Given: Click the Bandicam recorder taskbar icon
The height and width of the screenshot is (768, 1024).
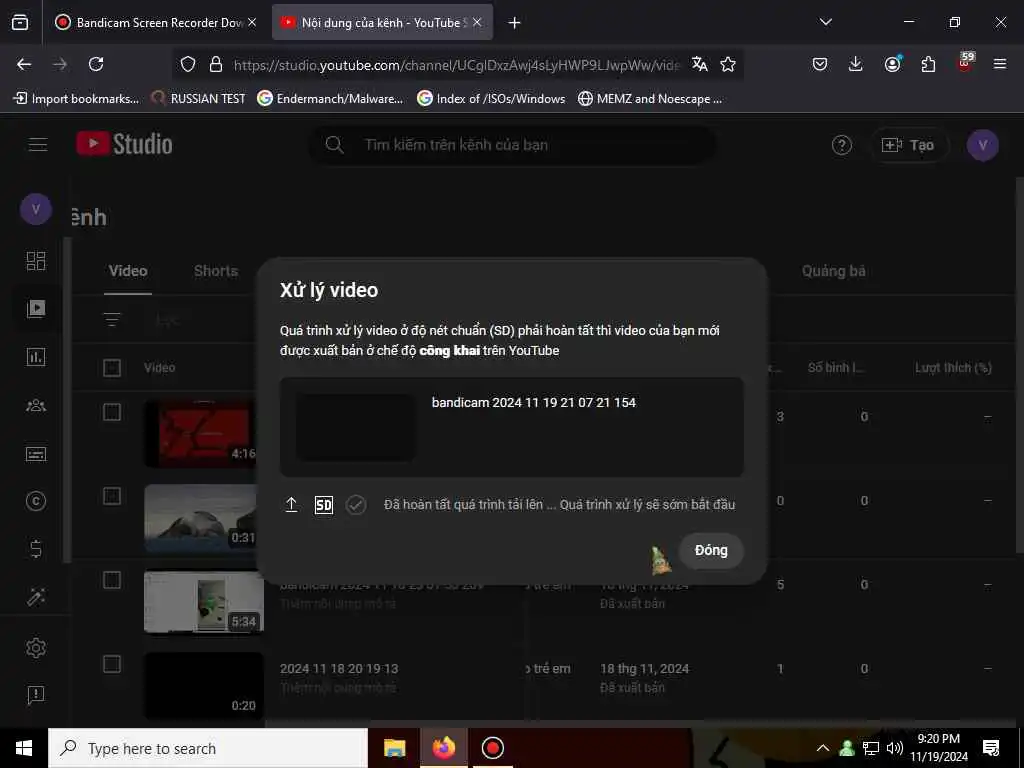Looking at the screenshot, I should [492, 748].
